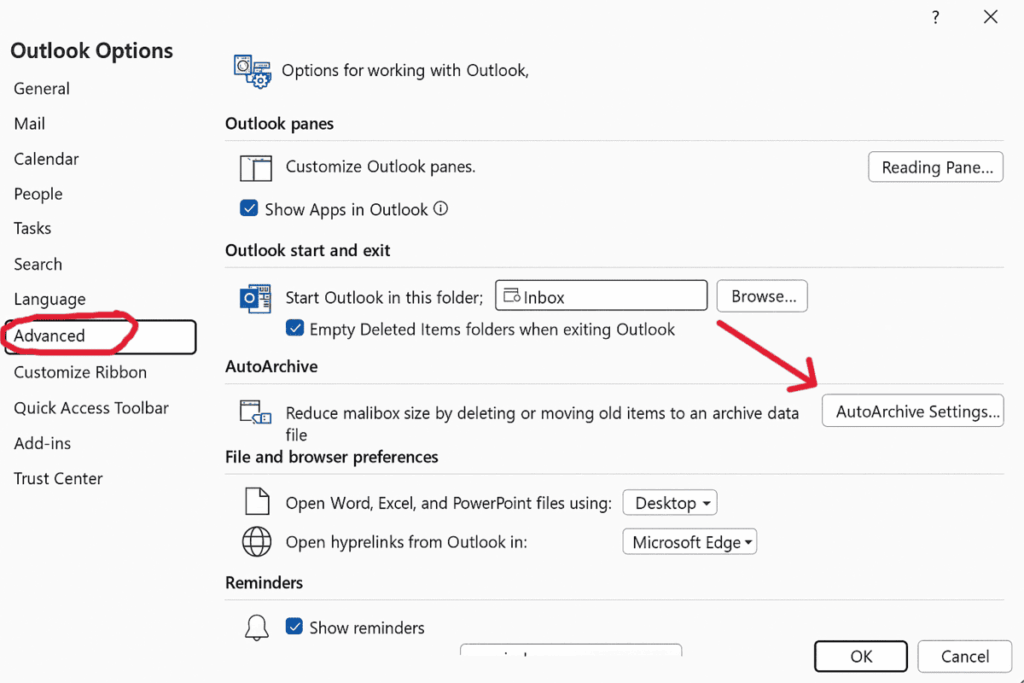
Task: Open the Microsoft Edge browser dropdown
Action: click(x=690, y=542)
